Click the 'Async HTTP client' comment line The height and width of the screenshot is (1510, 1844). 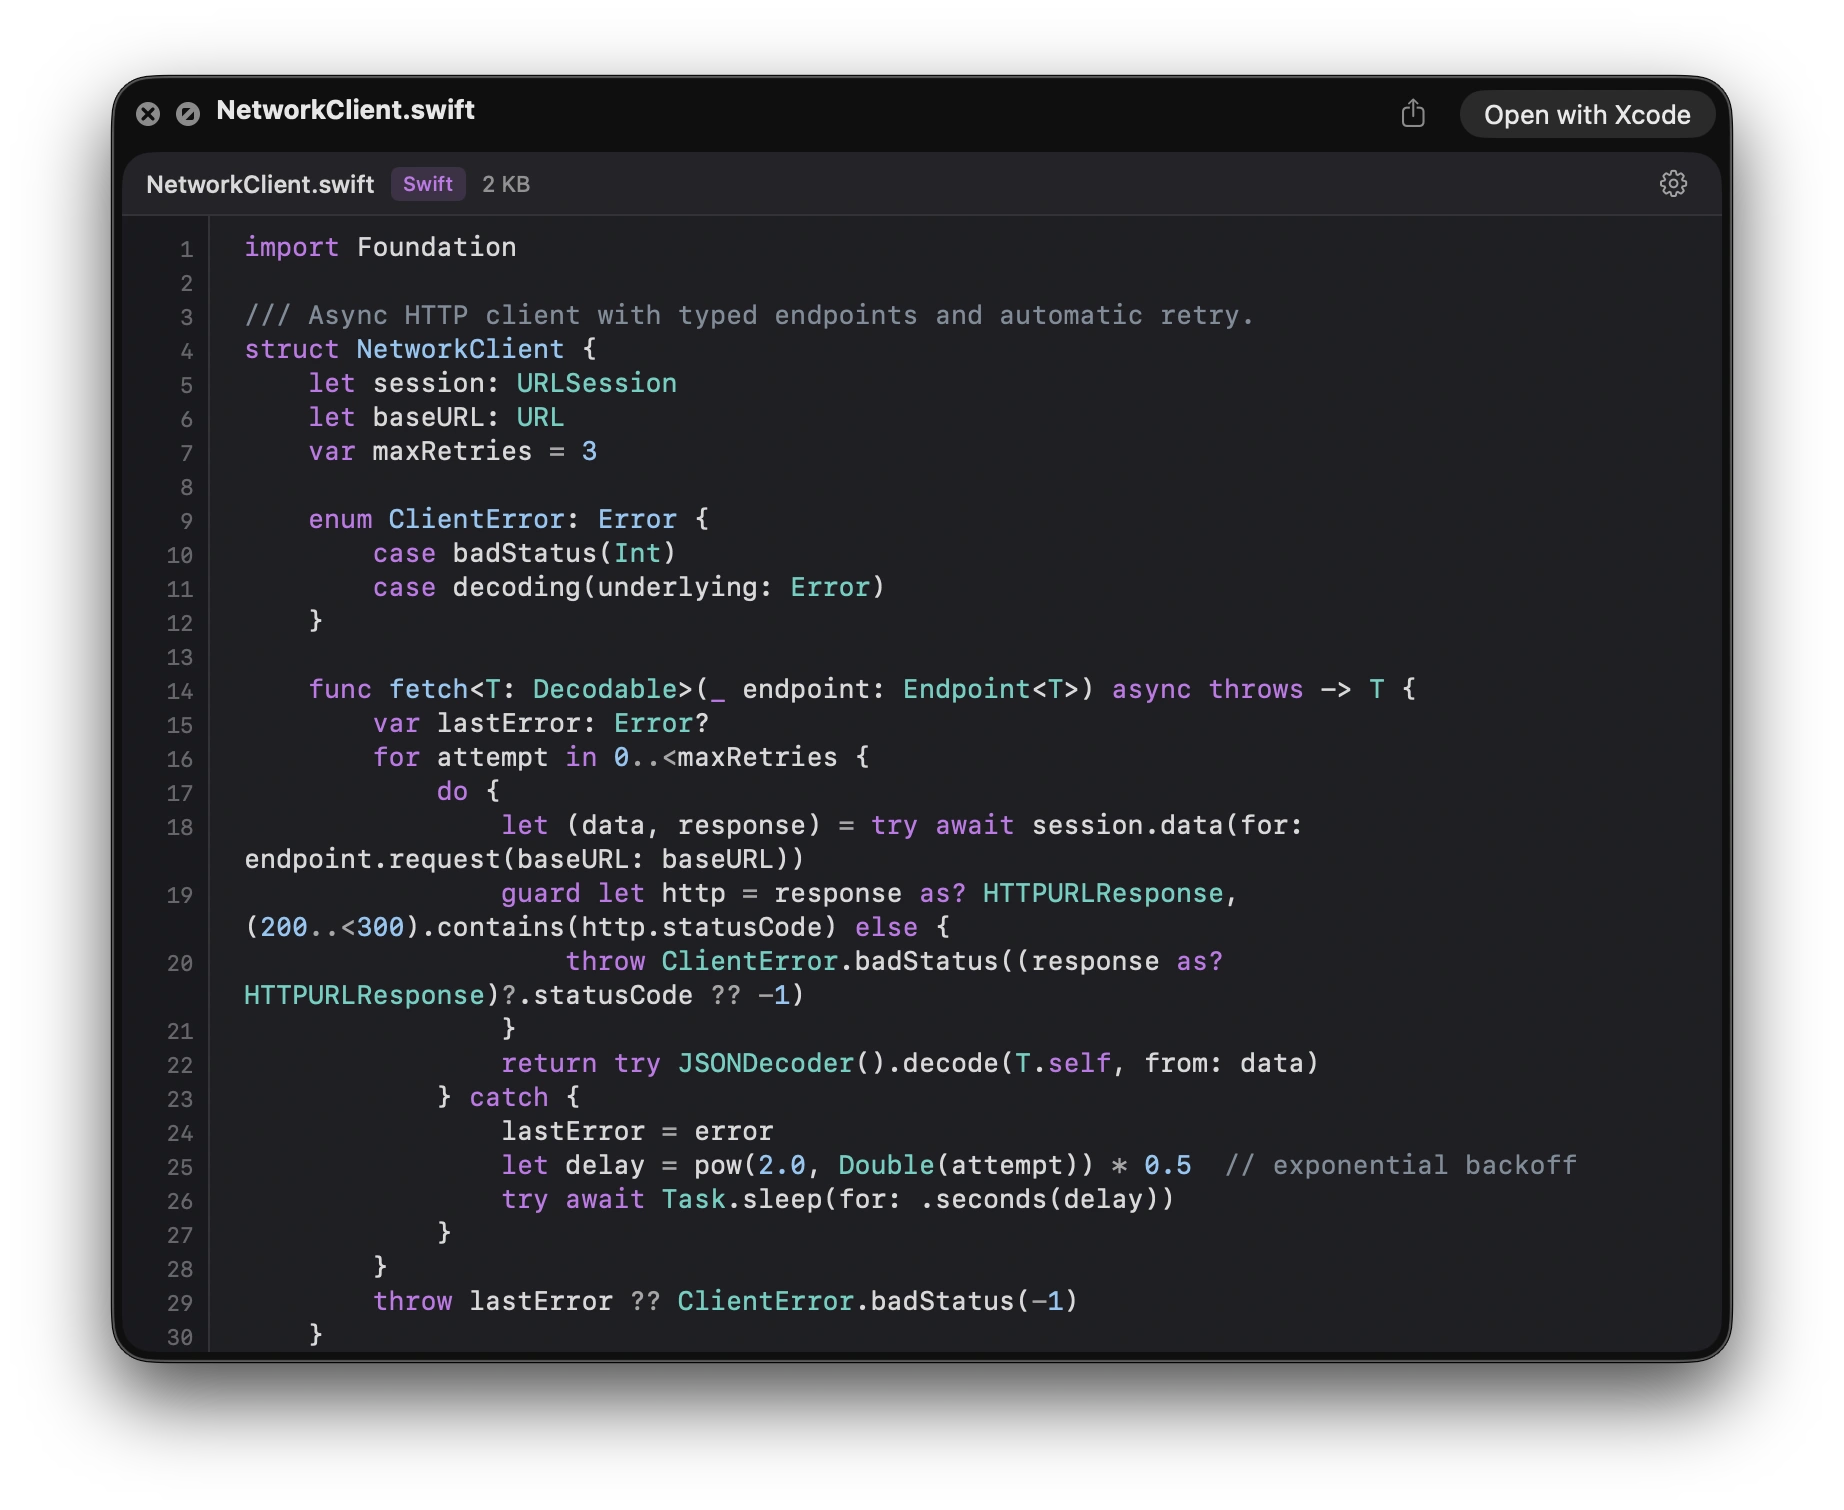coord(749,315)
